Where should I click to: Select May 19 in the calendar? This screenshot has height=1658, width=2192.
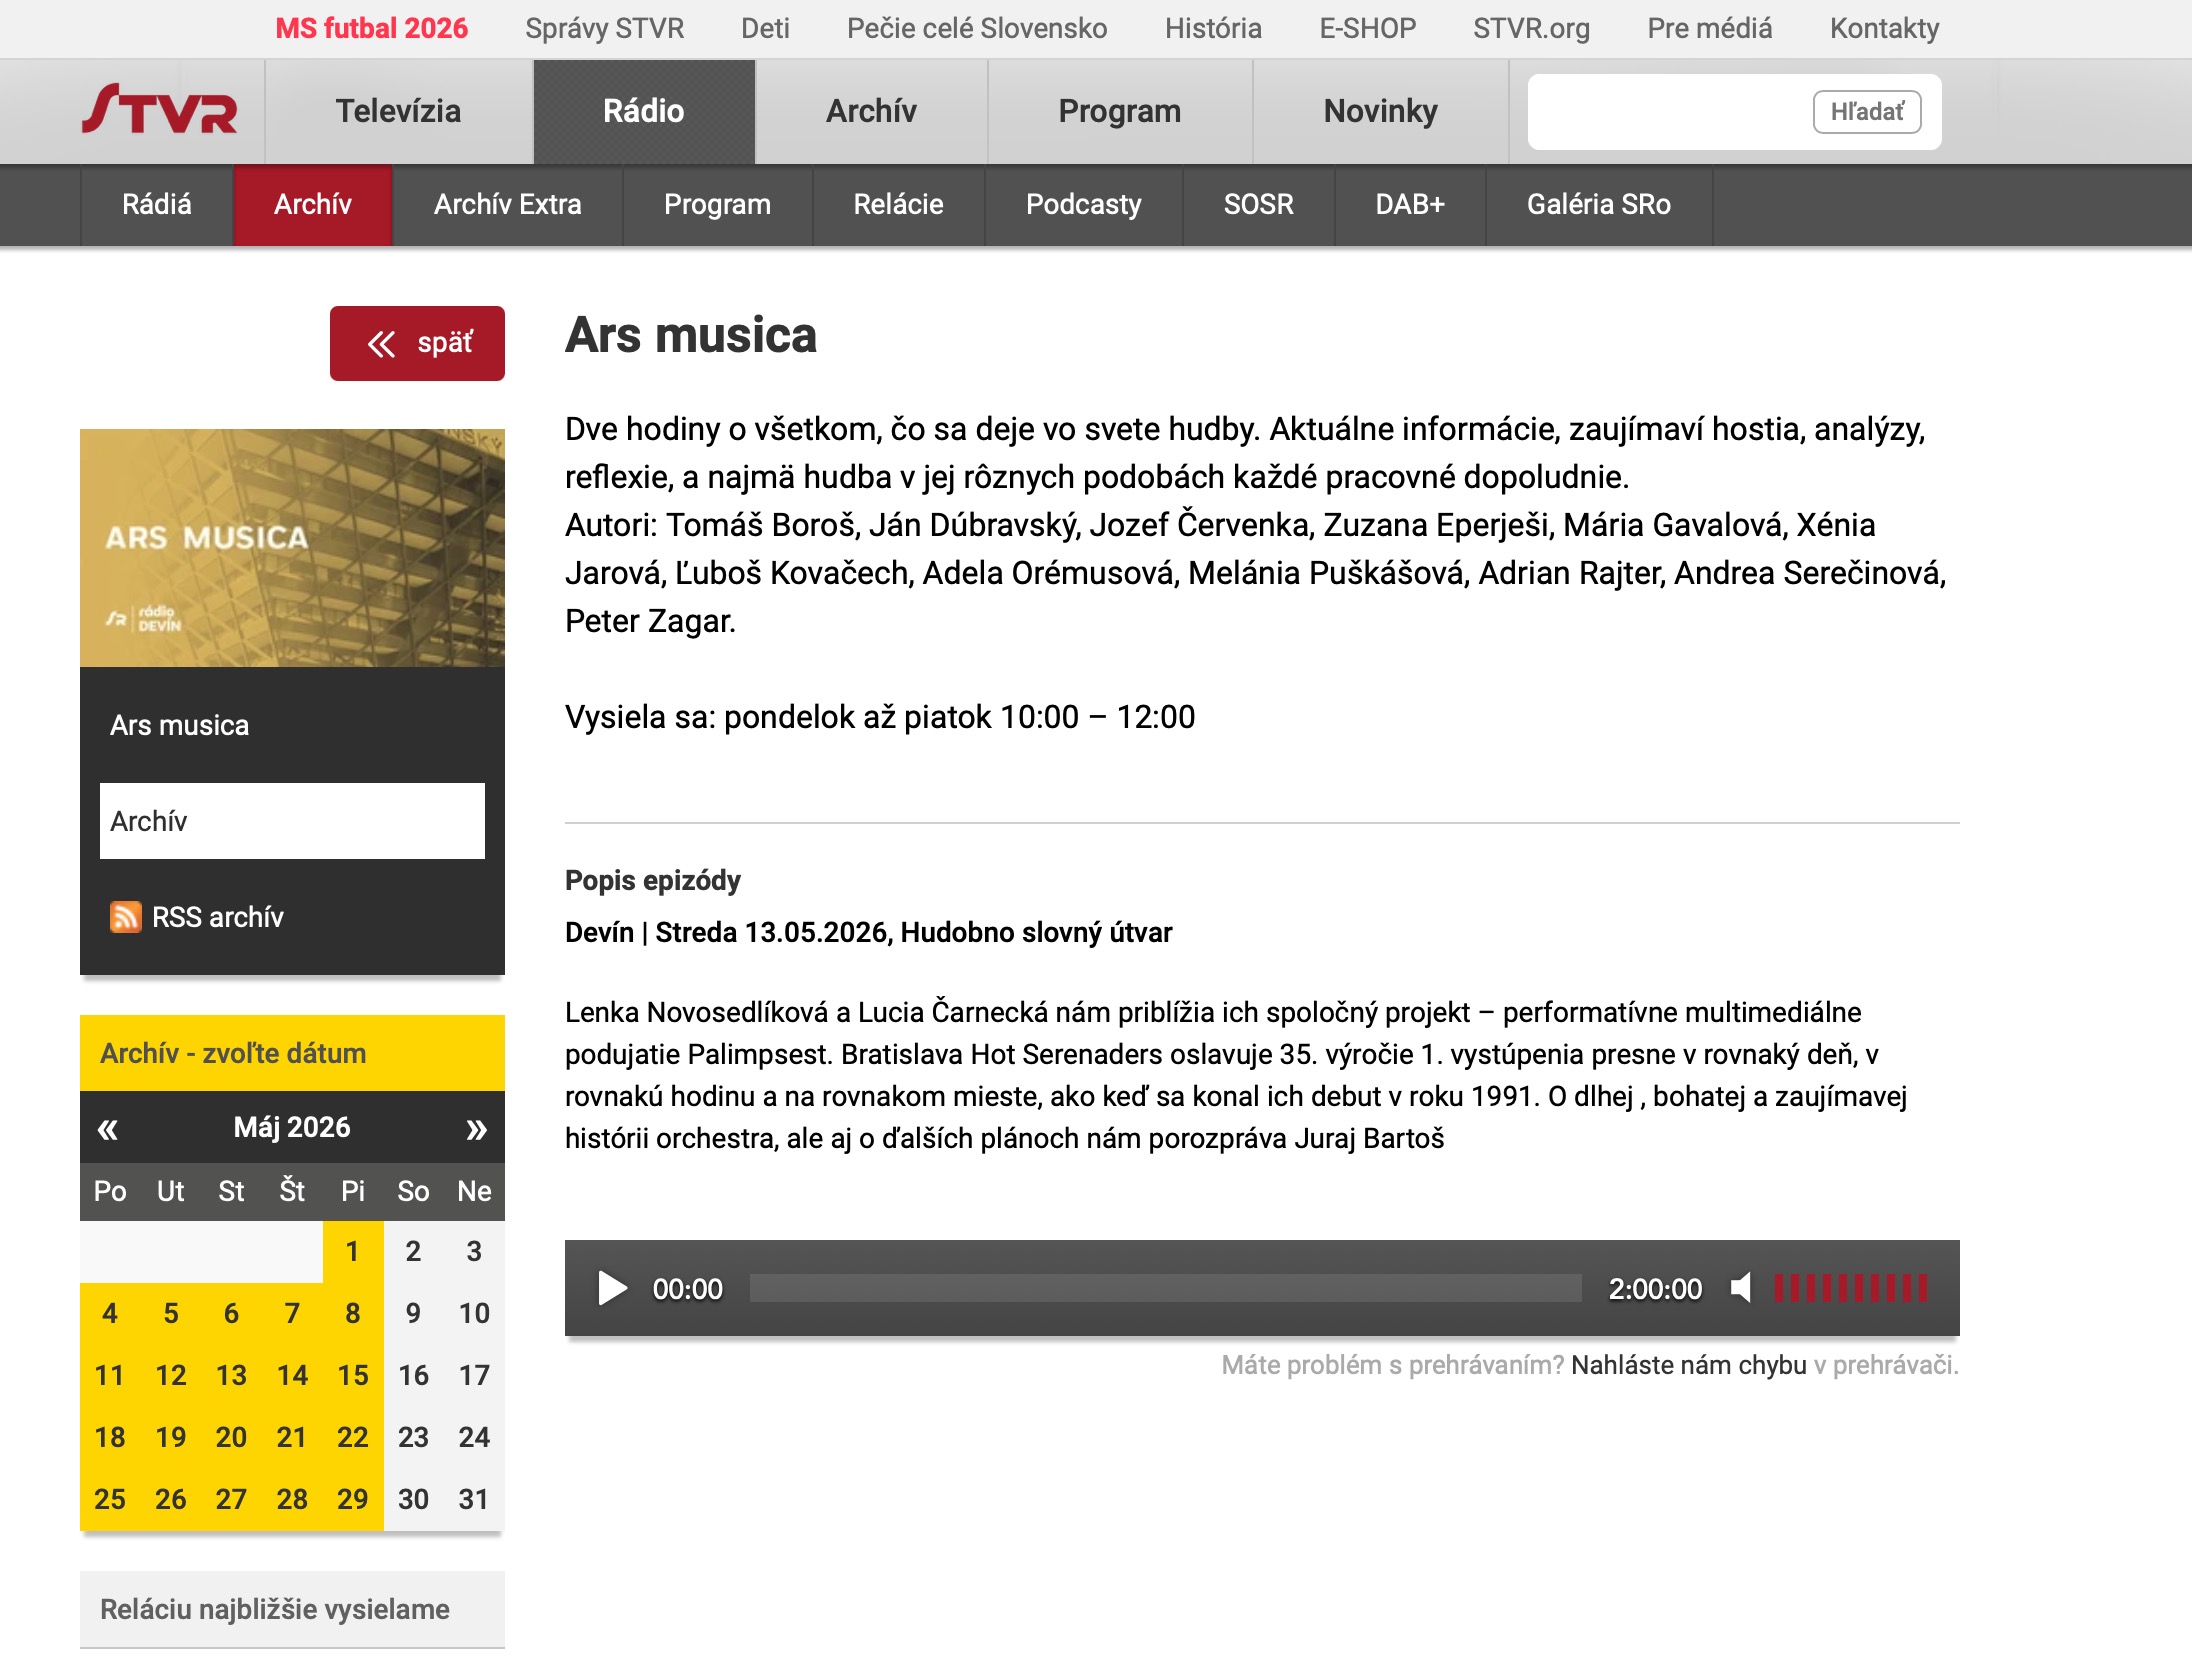pyautogui.click(x=171, y=1437)
